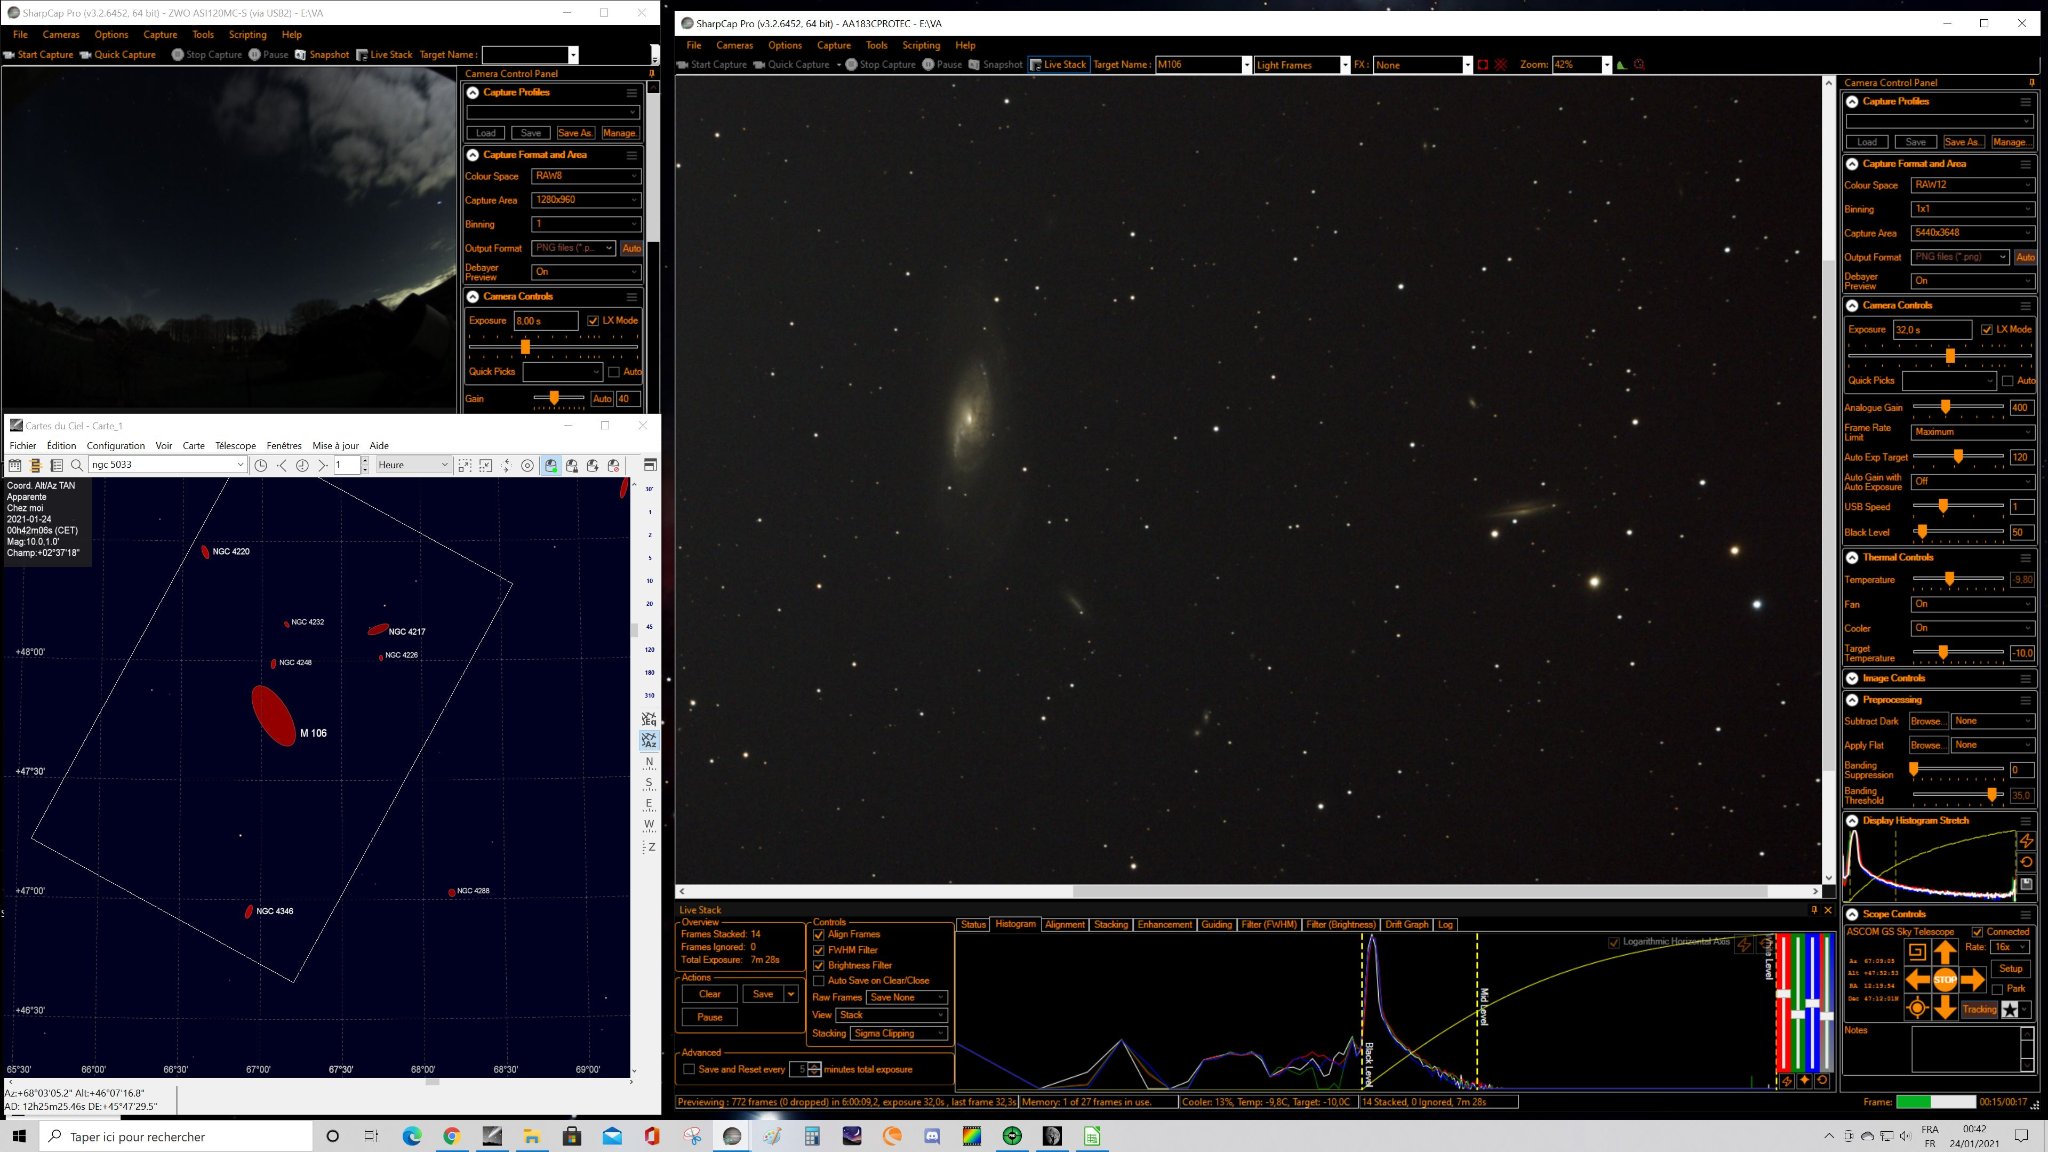
Task: Open the calendar icon in Cartes du Ciel toolbar
Action: pyautogui.click(x=15, y=465)
